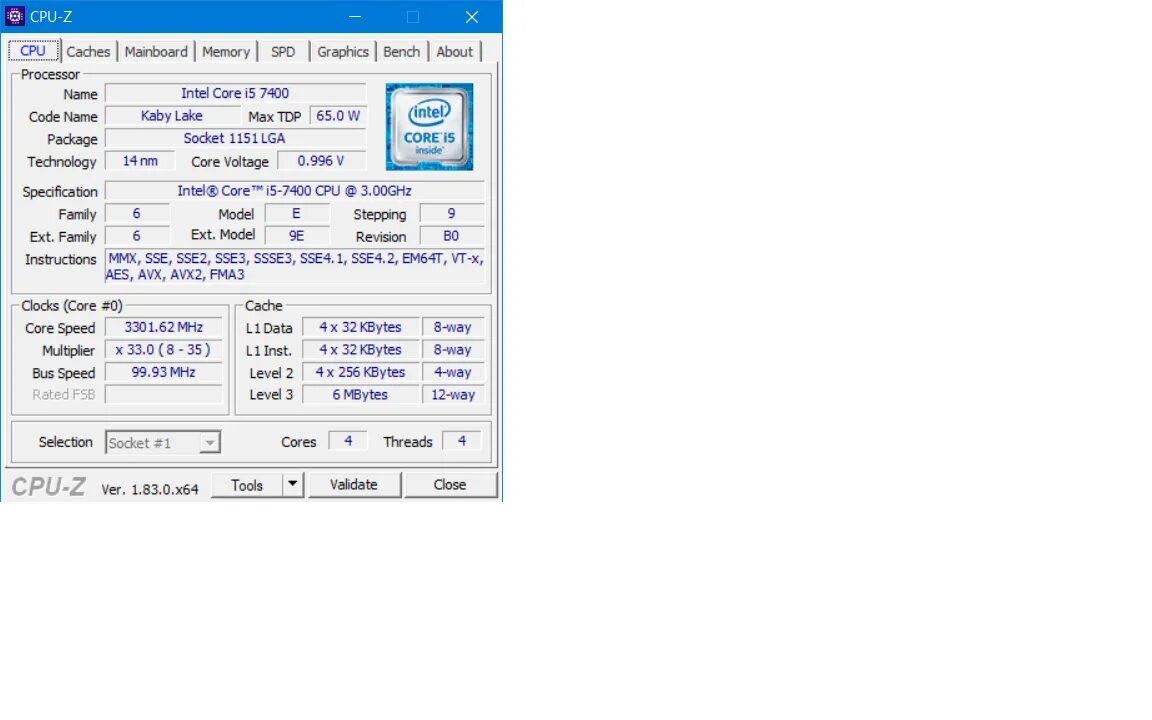Click the Ext. Model value '9E'
This screenshot has width=1152, height=720.
(297, 236)
